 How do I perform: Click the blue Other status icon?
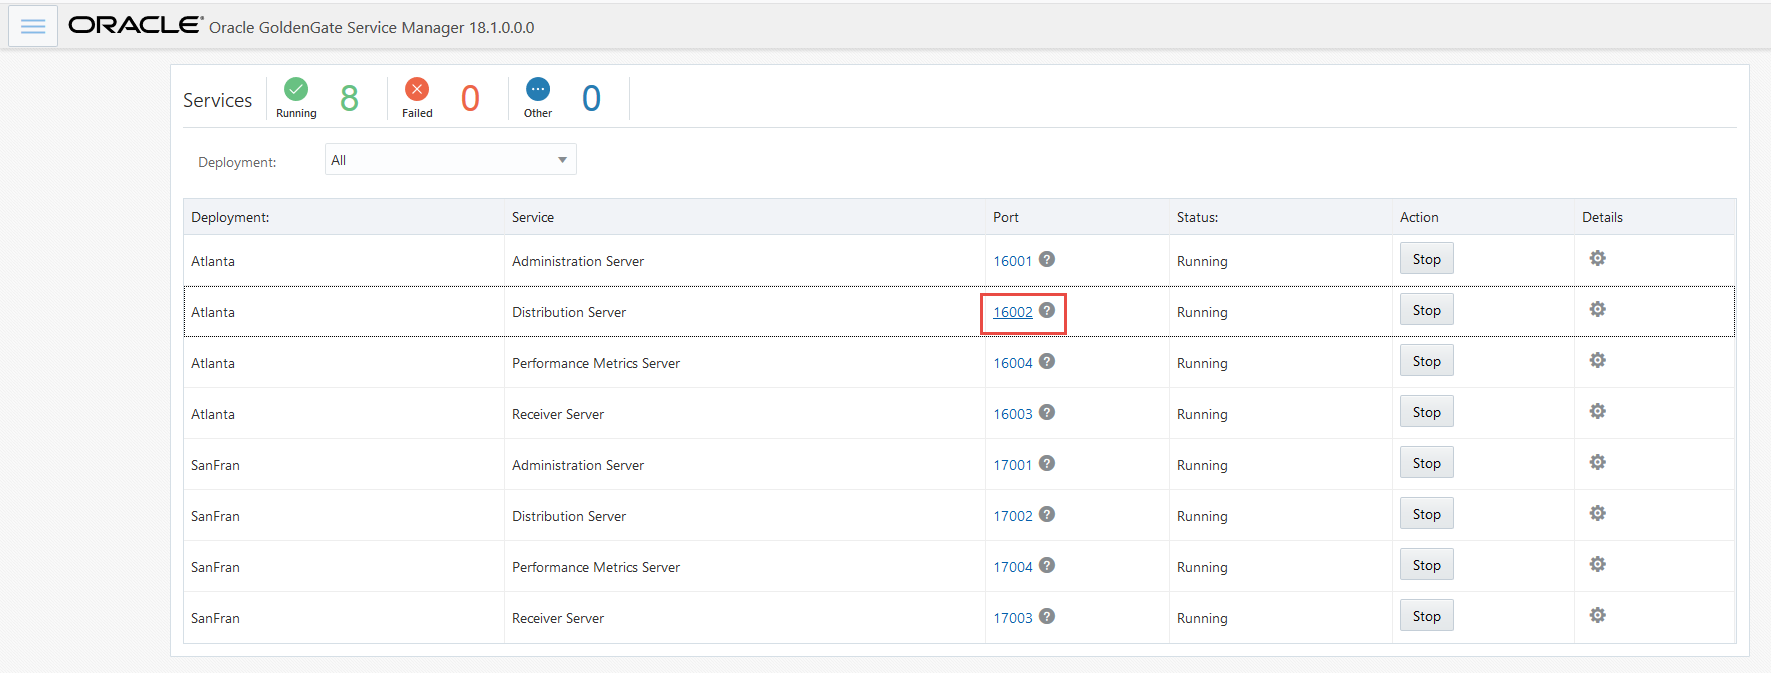point(538,89)
